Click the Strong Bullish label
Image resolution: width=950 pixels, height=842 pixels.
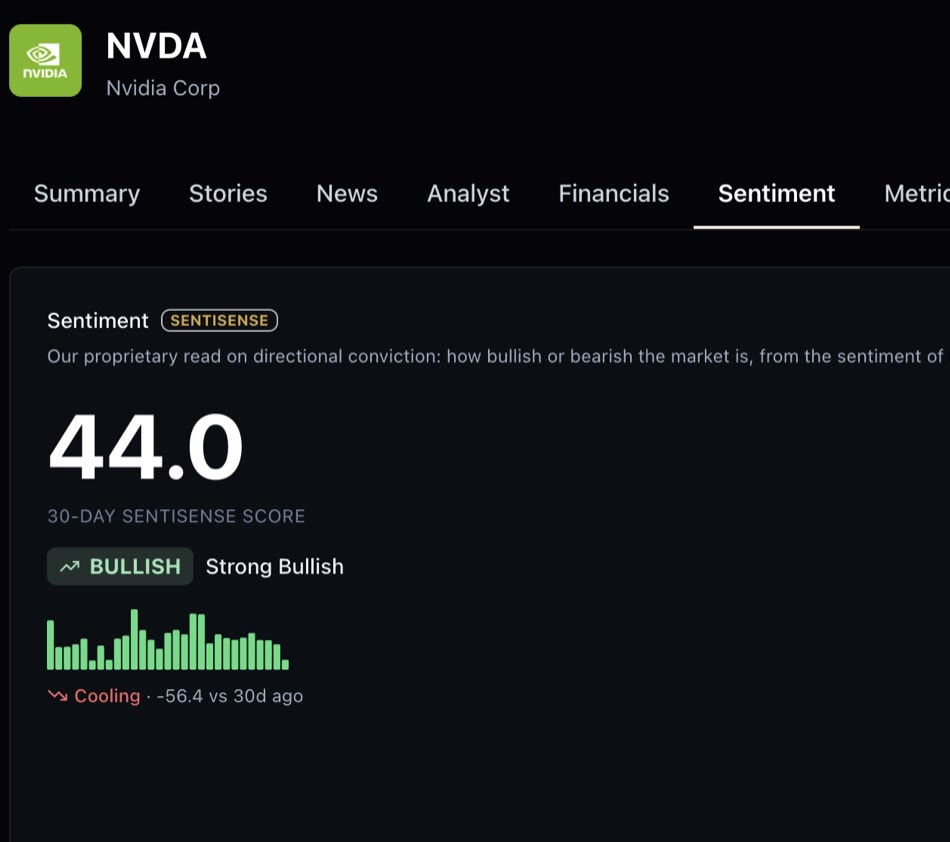pyautogui.click(x=274, y=566)
